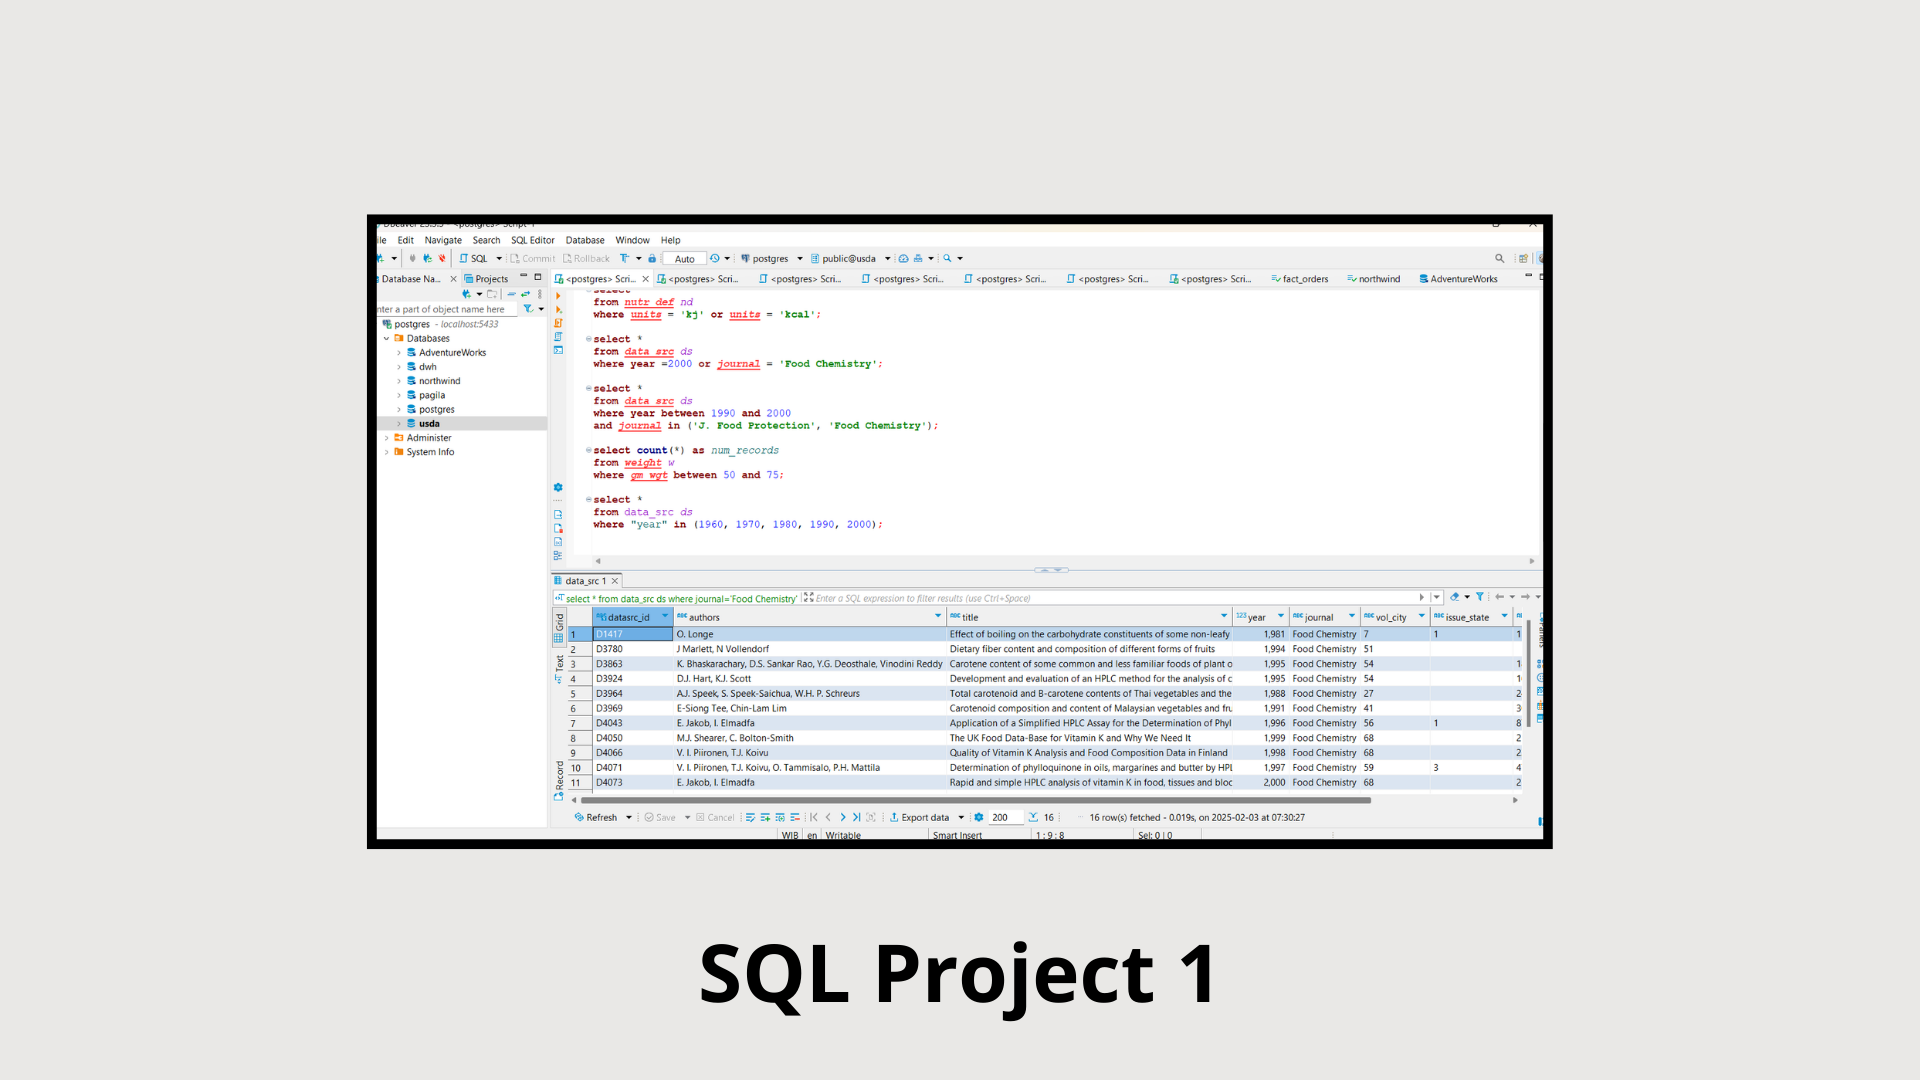Viewport: 1920px width, 1080px height.
Task: Expand the Administer folder node
Action: [x=386, y=438]
